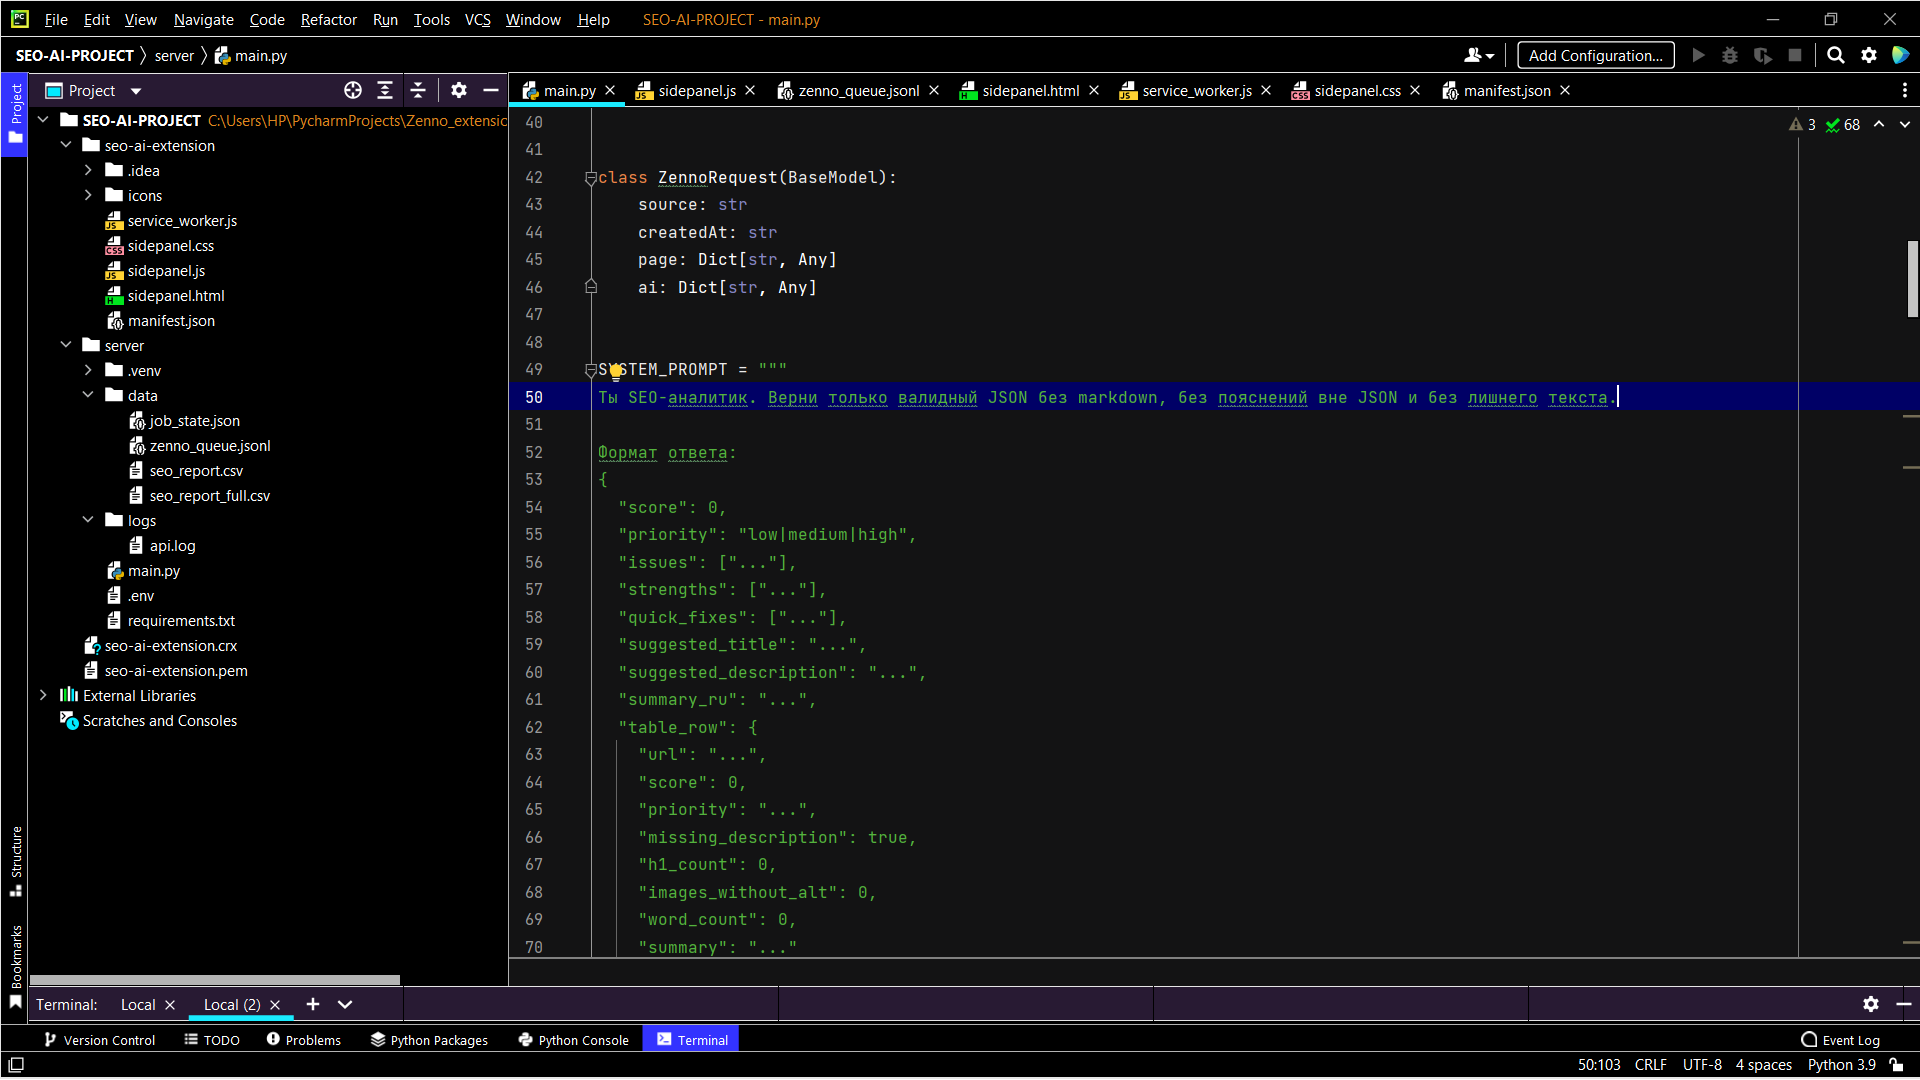The image size is (1920, 1080).
Task: Click the editor vertical scrollbar thumb
Action: coord(1912,279)
